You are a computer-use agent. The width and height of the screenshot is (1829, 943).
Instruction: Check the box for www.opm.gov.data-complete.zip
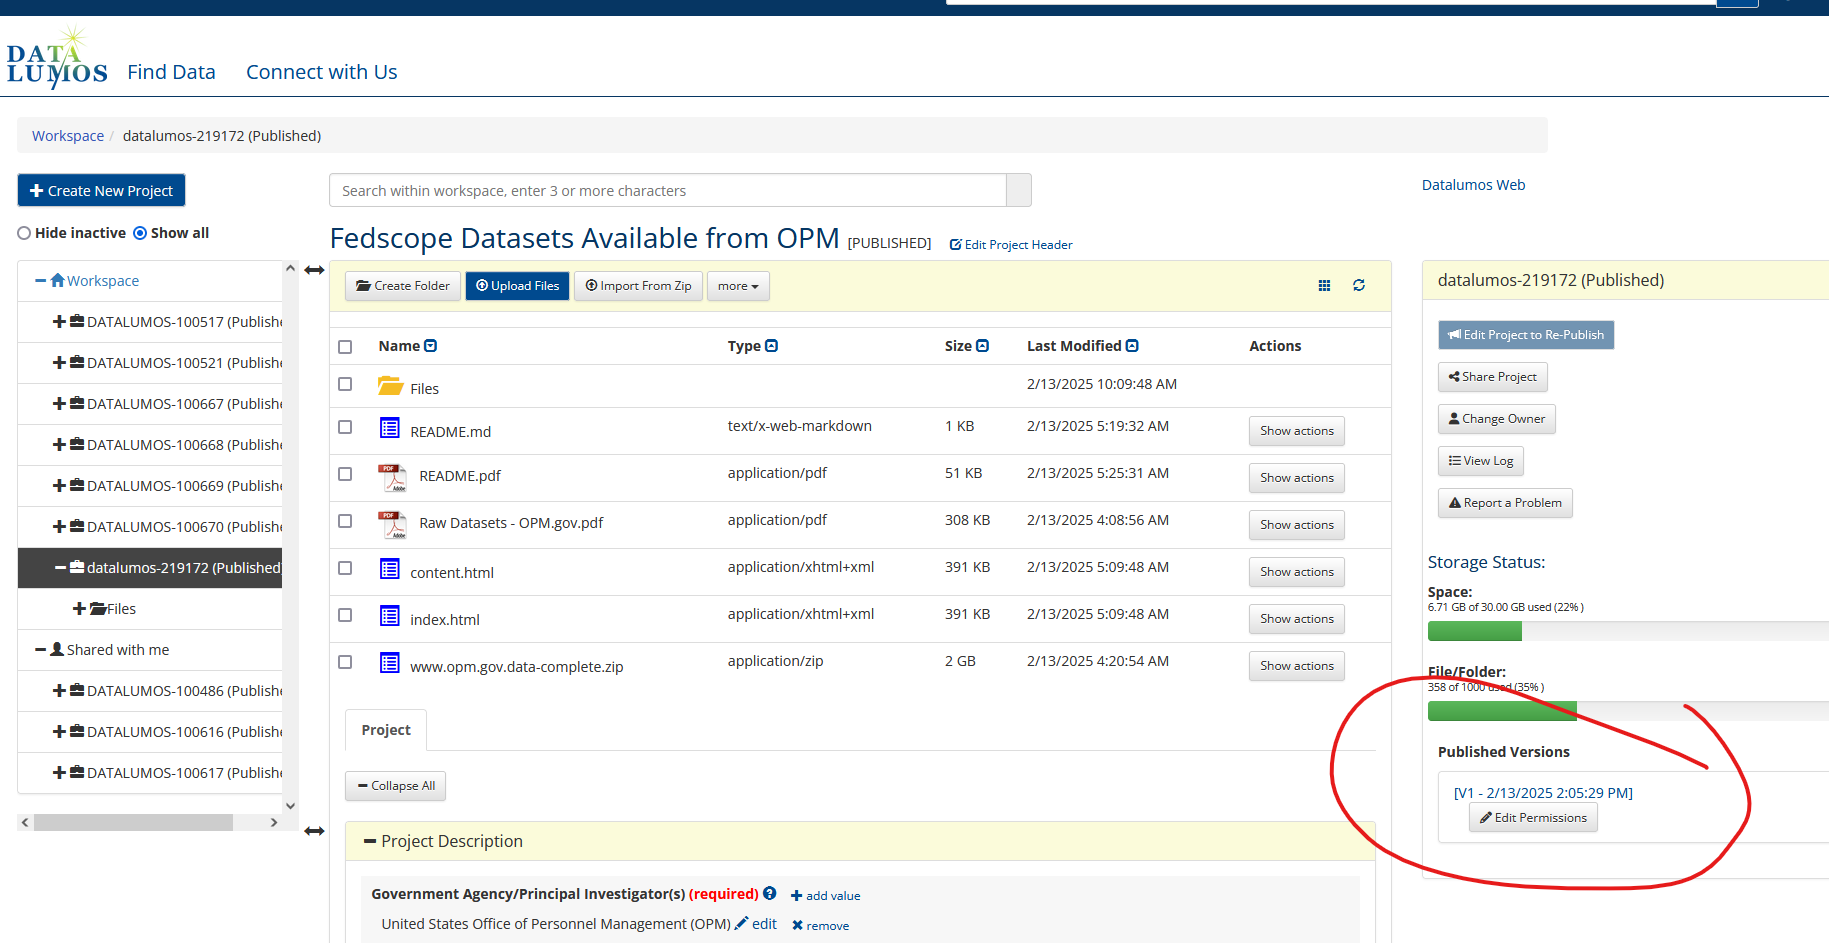(x=345, y=662)
